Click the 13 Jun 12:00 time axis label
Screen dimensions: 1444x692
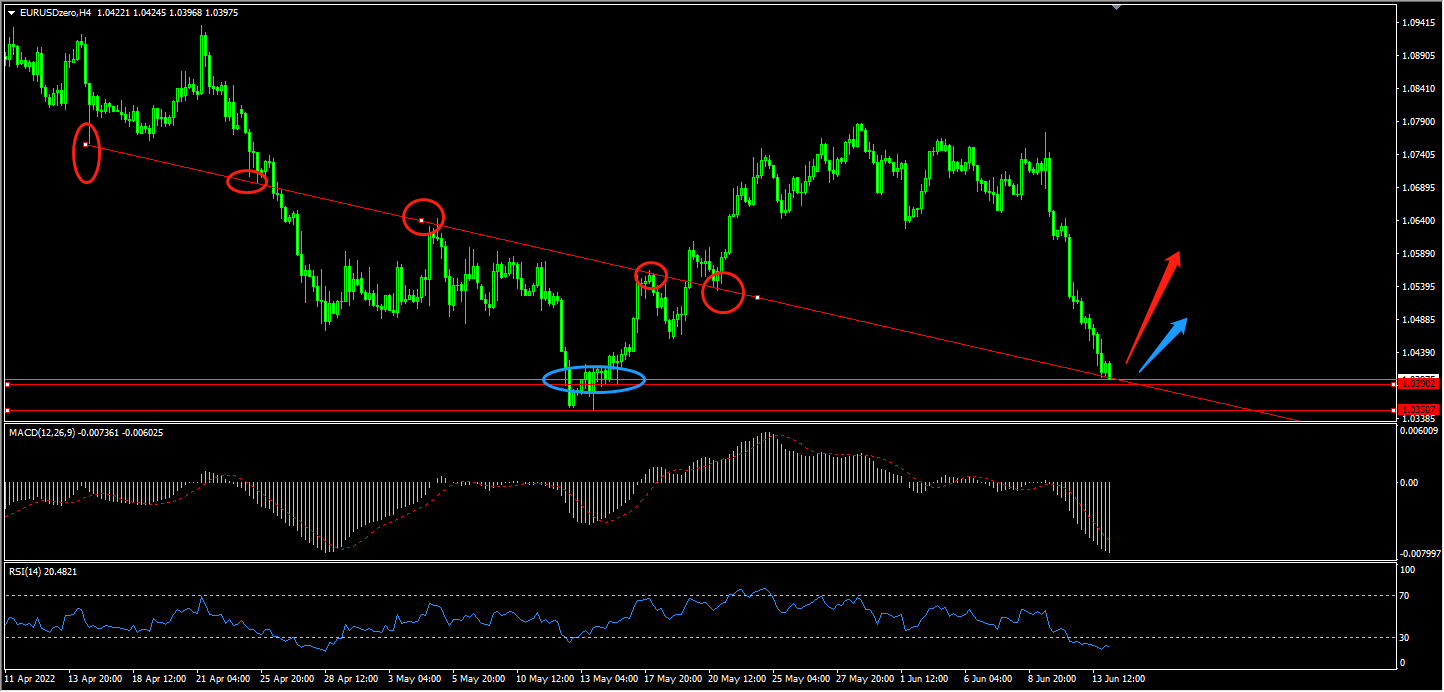[1118, 678]
